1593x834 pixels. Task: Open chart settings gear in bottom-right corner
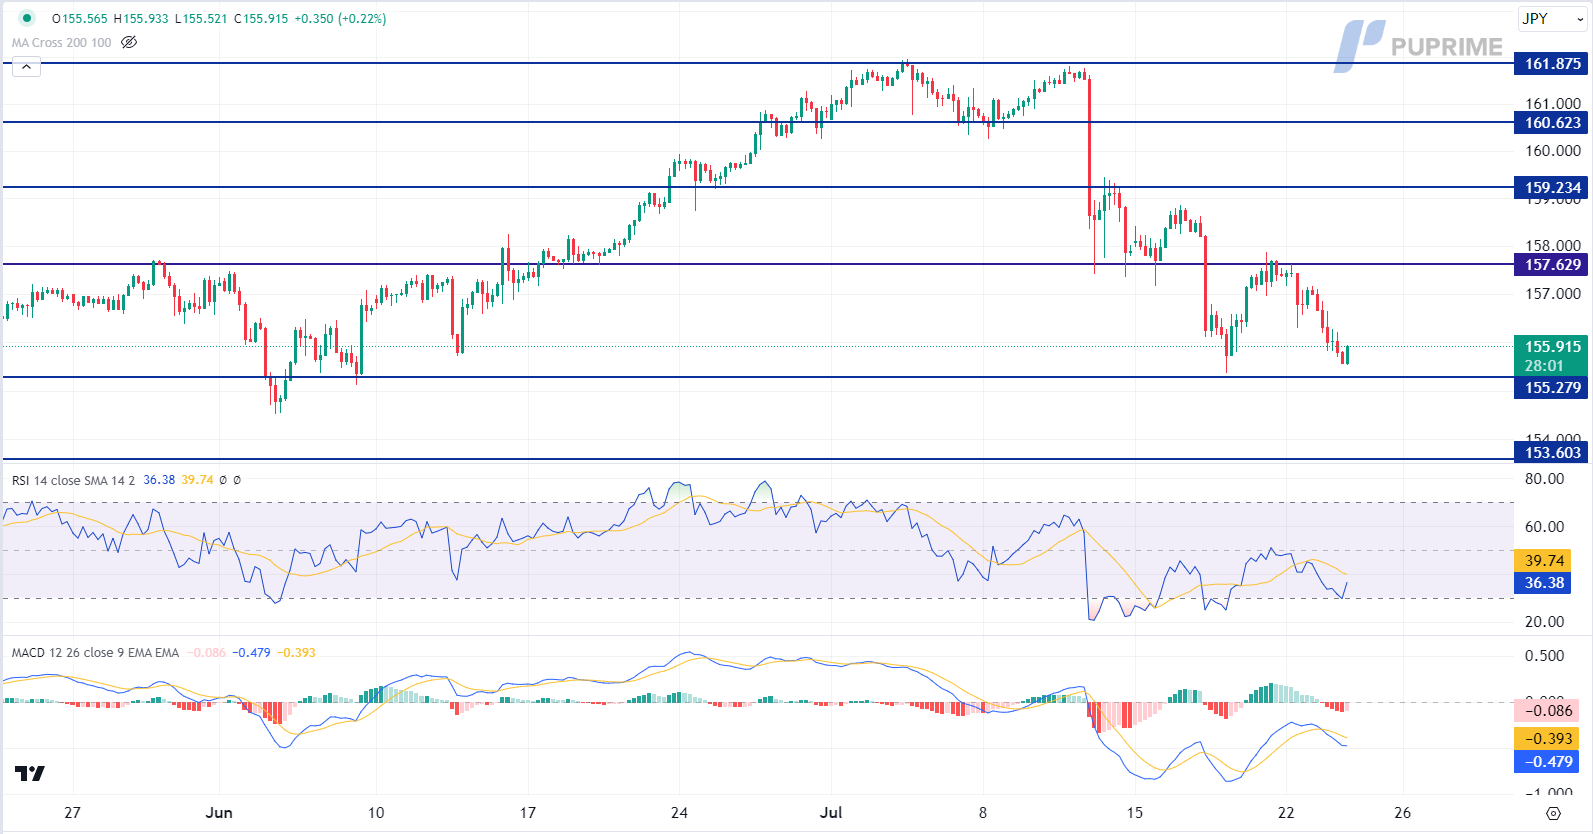1553,813
